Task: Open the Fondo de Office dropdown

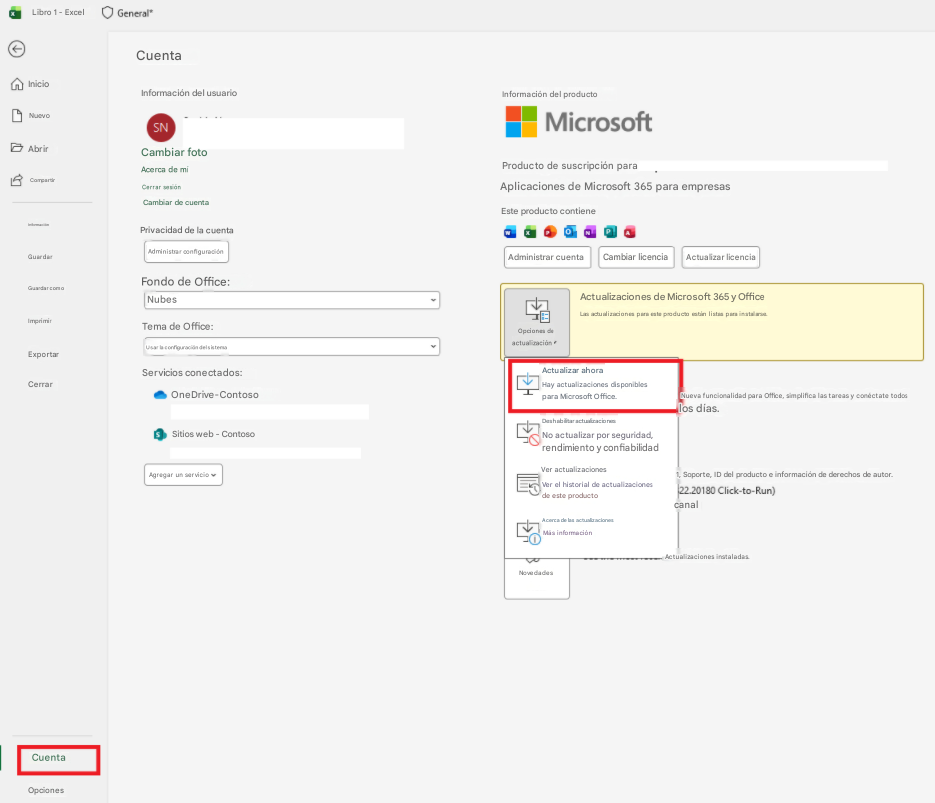Action: (x=292, y=300)
